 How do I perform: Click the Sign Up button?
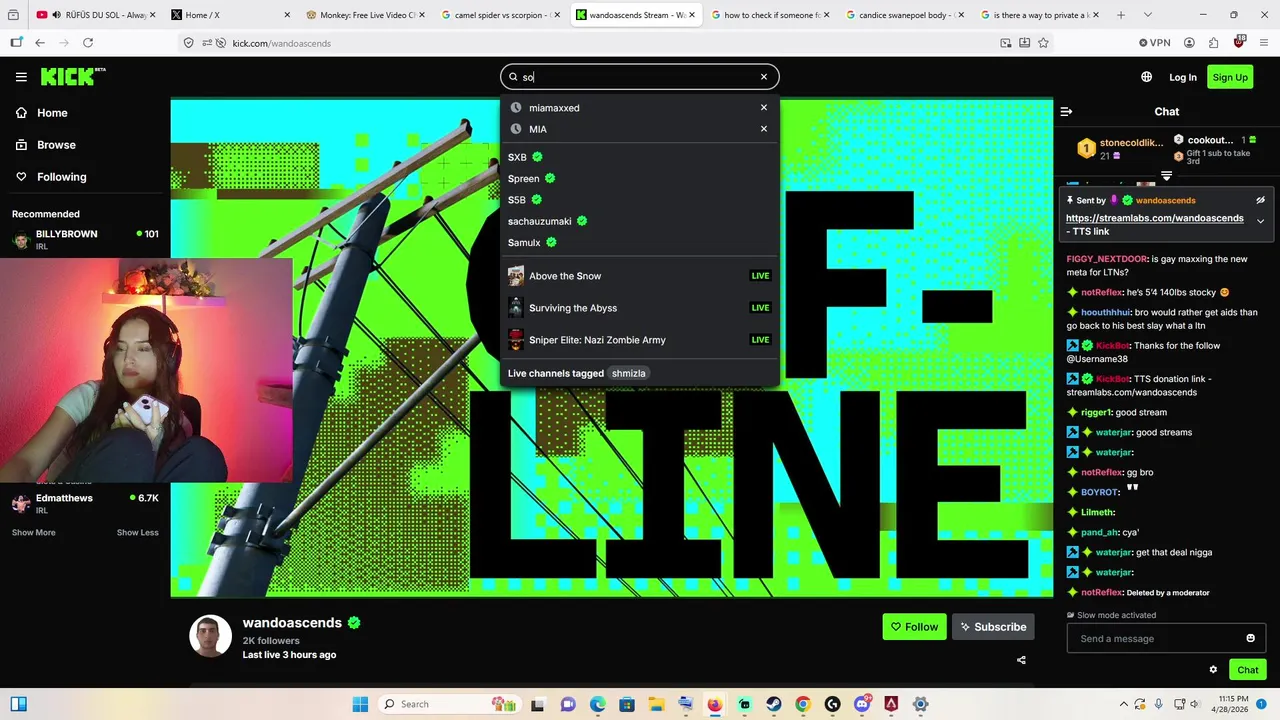click(1230, 77)
